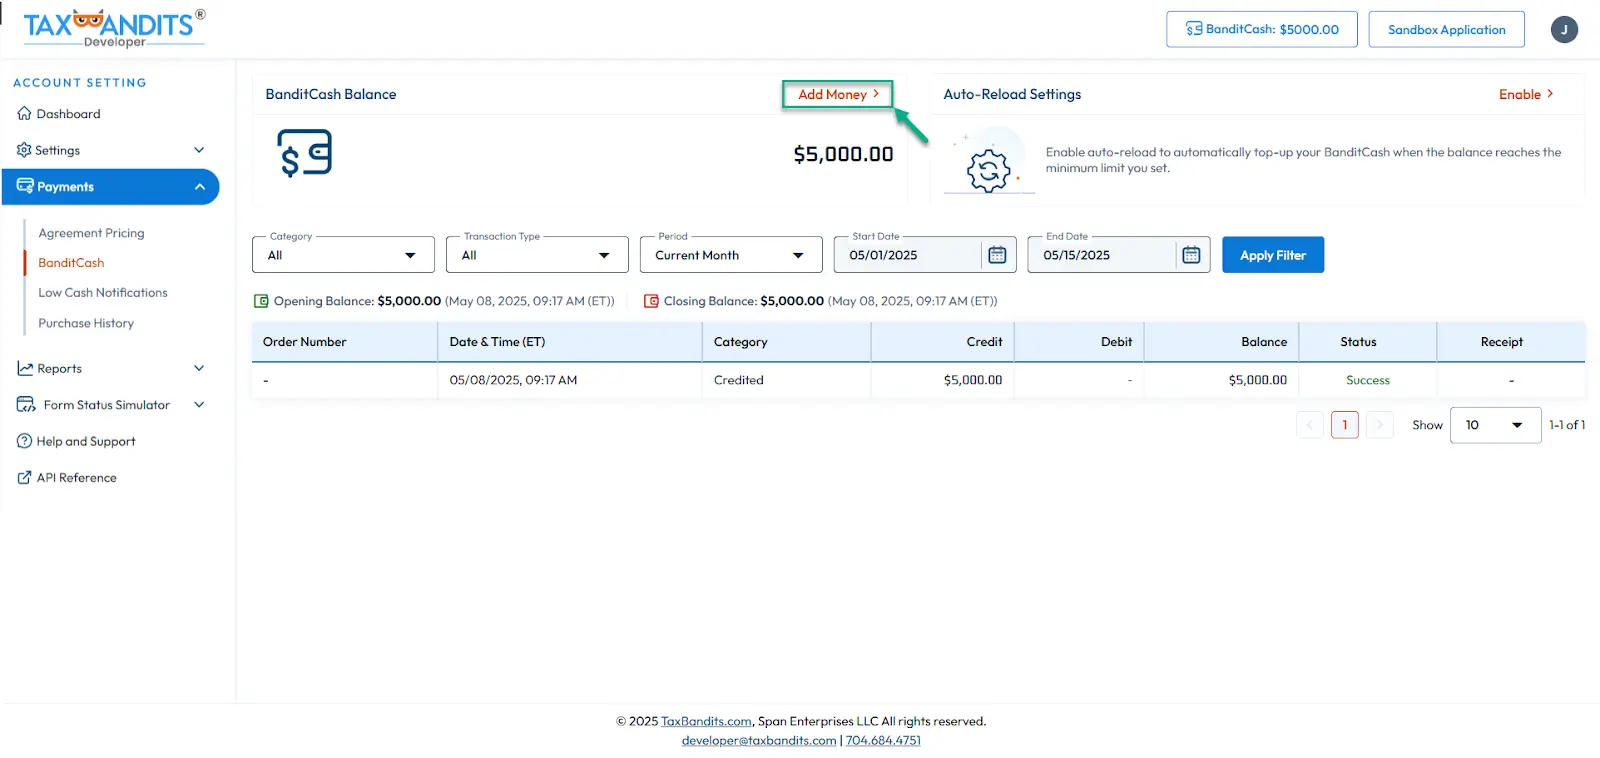The width and height of the screenshot is (1600, 758).
Task: Click the BanditCash wallet icon in balance card
Action: (305, 154)
